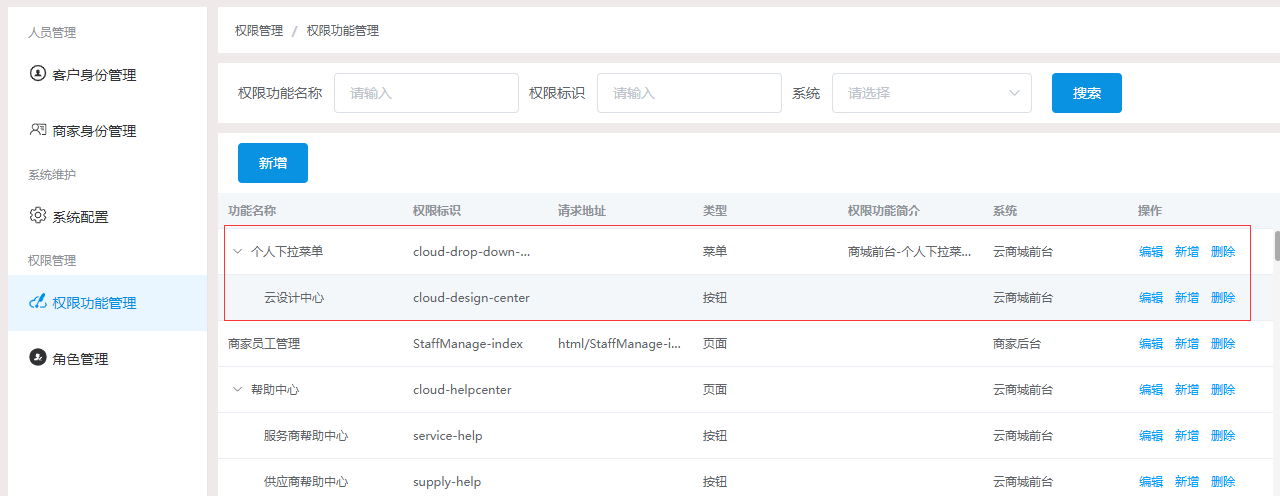Focus the 权限标识 input field
The width and height of the screenshot is (1280, 496).
point(689,93)
